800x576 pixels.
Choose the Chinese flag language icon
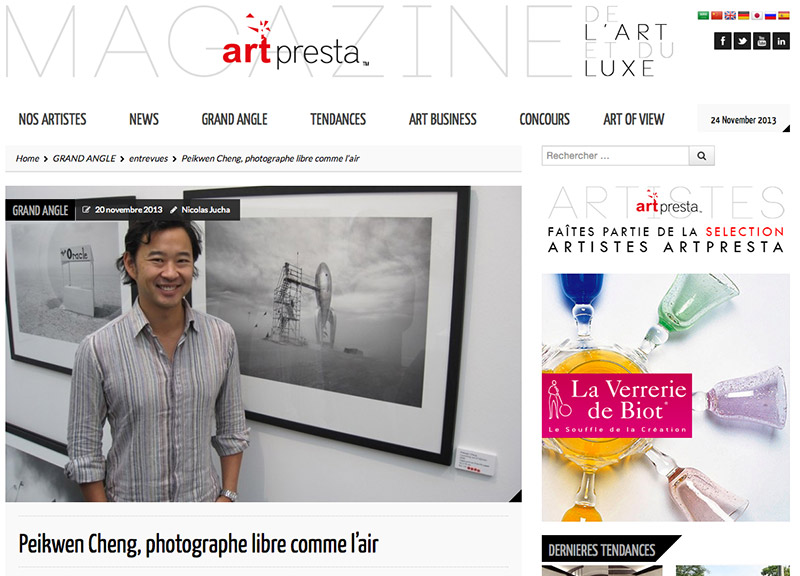[717, 15]
